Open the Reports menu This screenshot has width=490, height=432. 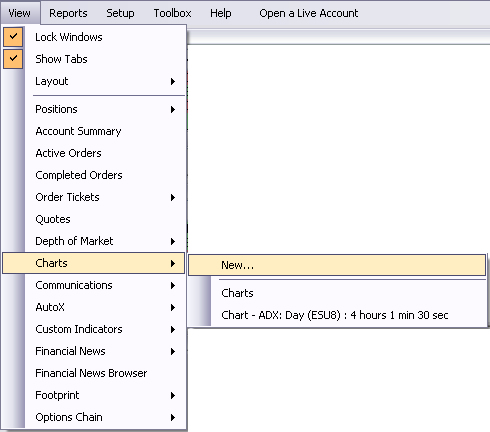[68, 13]
